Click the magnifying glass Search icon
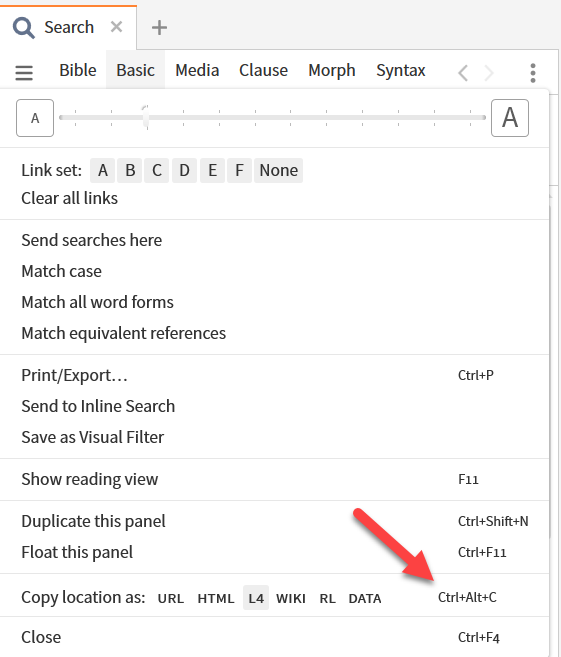561x657 pixels. 23,28
